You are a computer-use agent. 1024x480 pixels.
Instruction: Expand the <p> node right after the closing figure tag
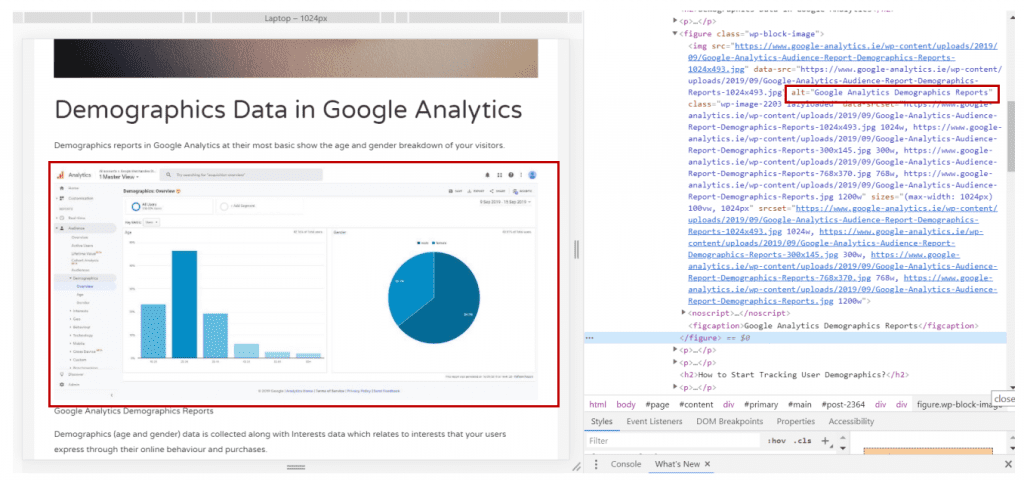click(676, 350)
